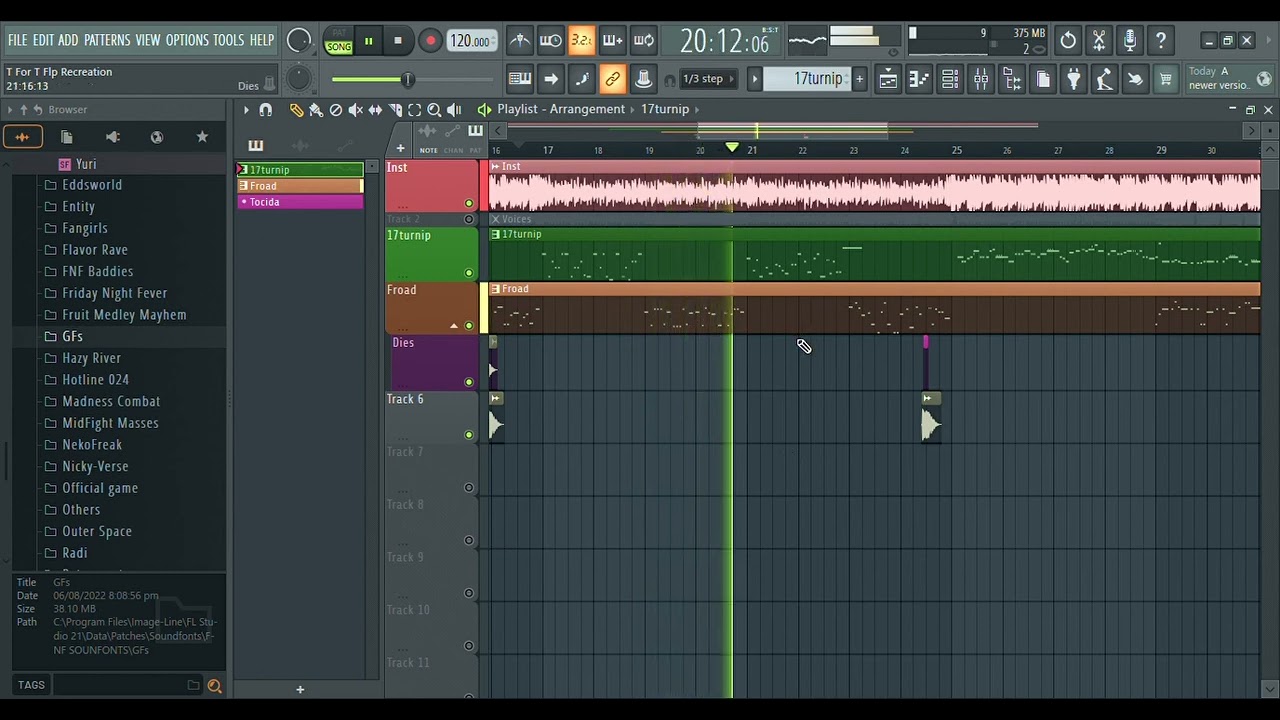
Task: Select the Paint brush tool in playlist
Action: point(316,110)
